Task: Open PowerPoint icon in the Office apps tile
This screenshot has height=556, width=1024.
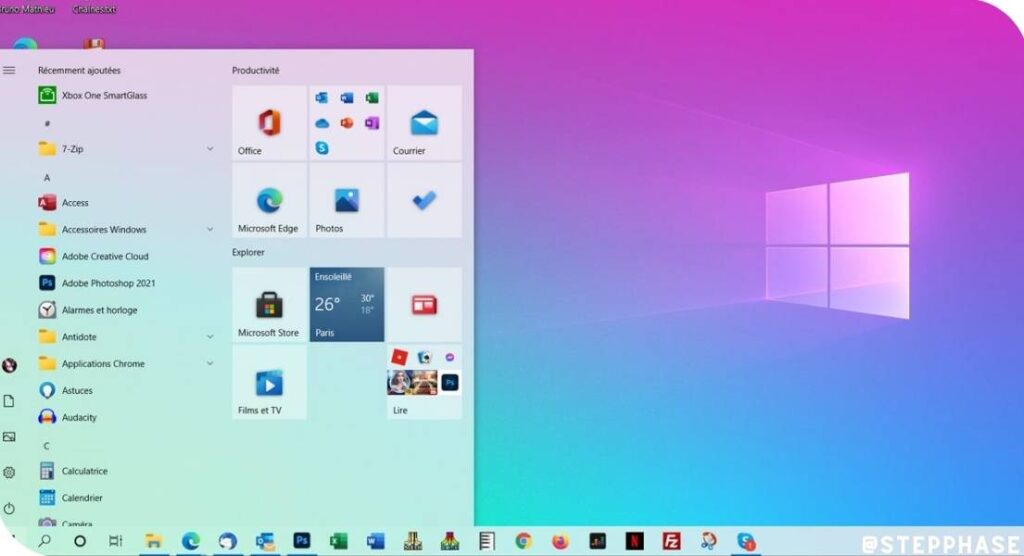Action: tap(347, 123)
